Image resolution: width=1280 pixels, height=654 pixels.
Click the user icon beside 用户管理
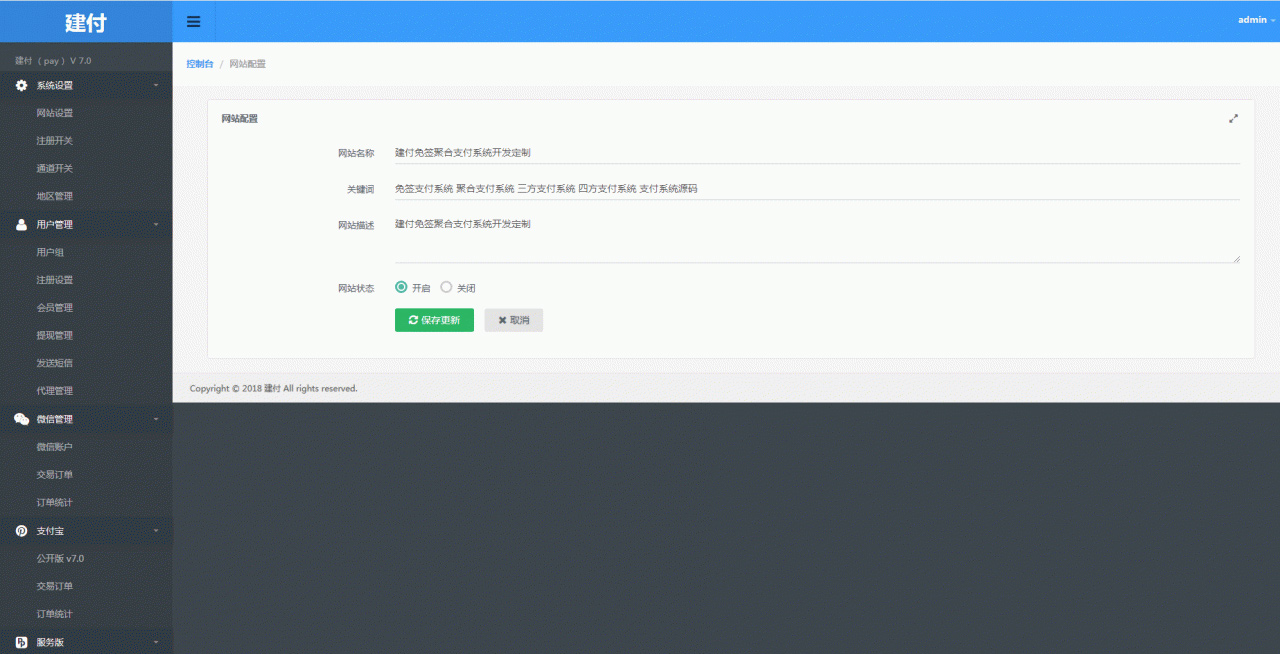(21, 225)
